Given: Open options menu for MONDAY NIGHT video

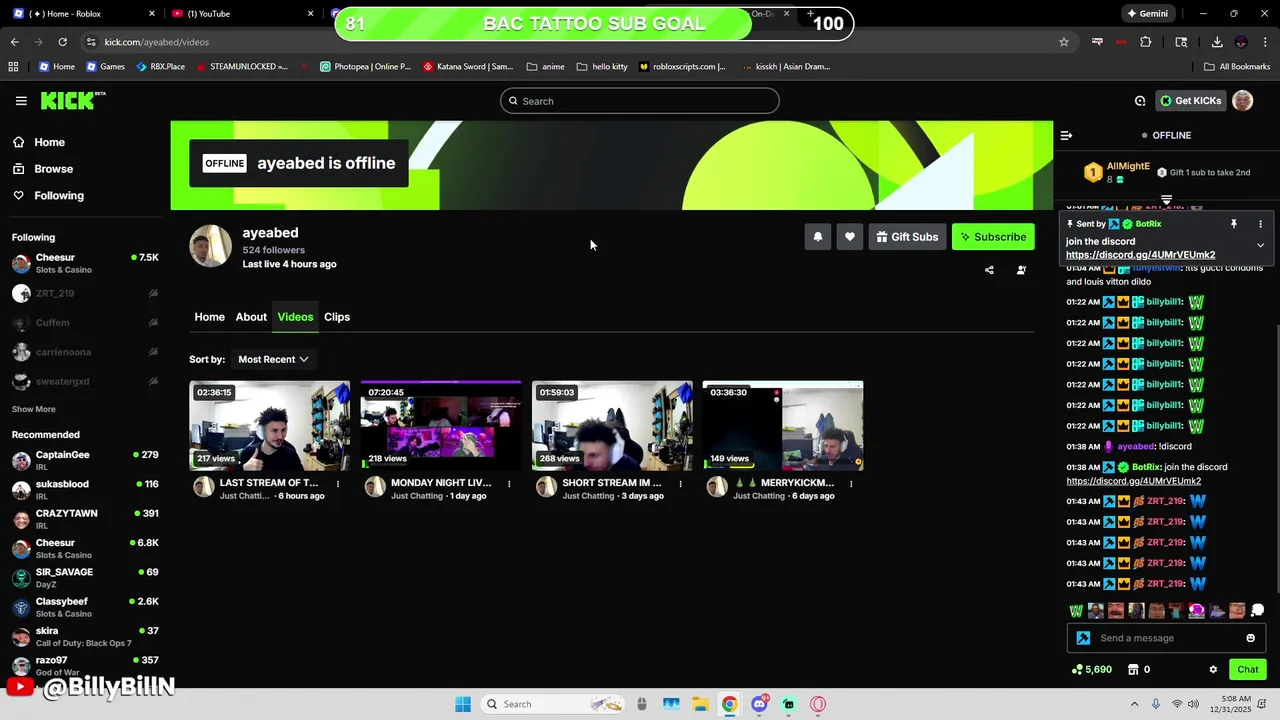Looking at the screenshot, I should (509, 484).
